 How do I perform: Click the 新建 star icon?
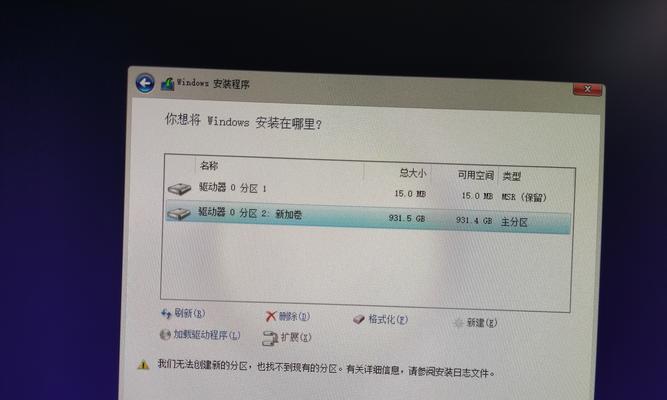(459, 323)
